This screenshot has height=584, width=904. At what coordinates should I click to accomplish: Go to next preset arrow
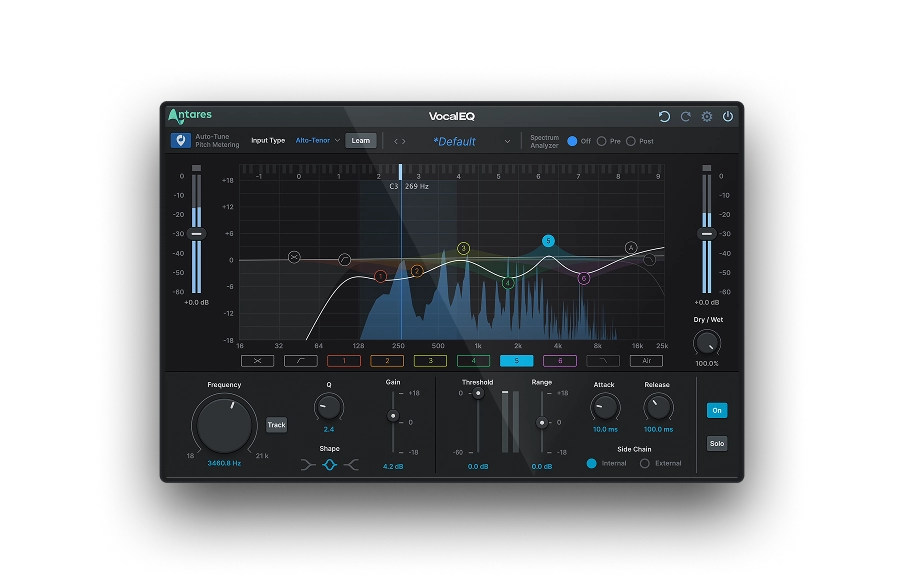pyautogui.click(x=404, y=141)
